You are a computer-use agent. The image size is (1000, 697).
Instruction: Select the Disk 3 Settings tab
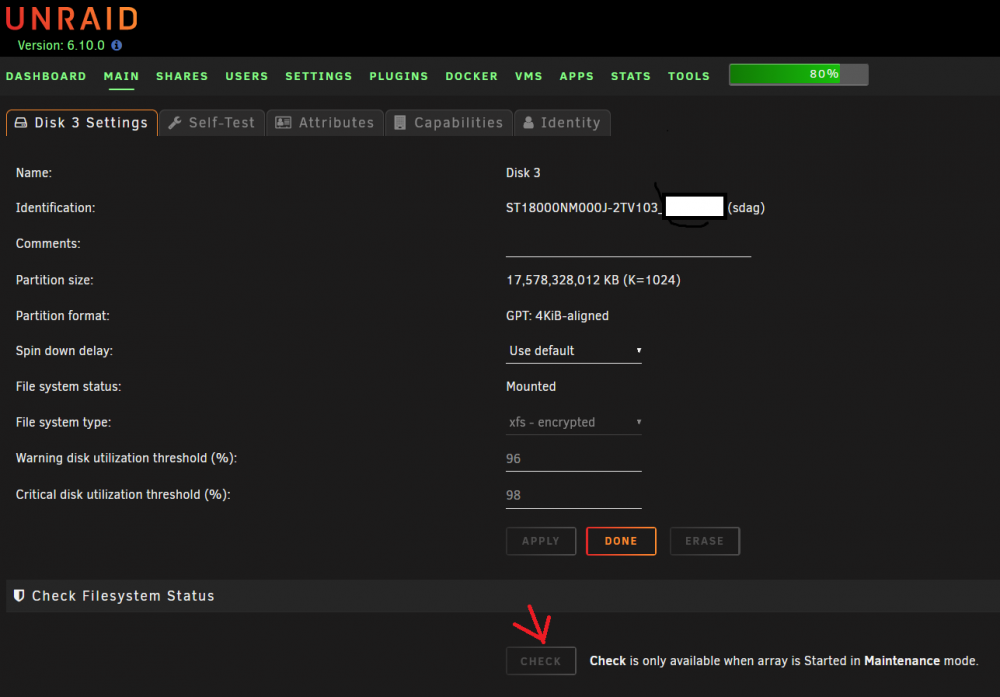(82, 122)
